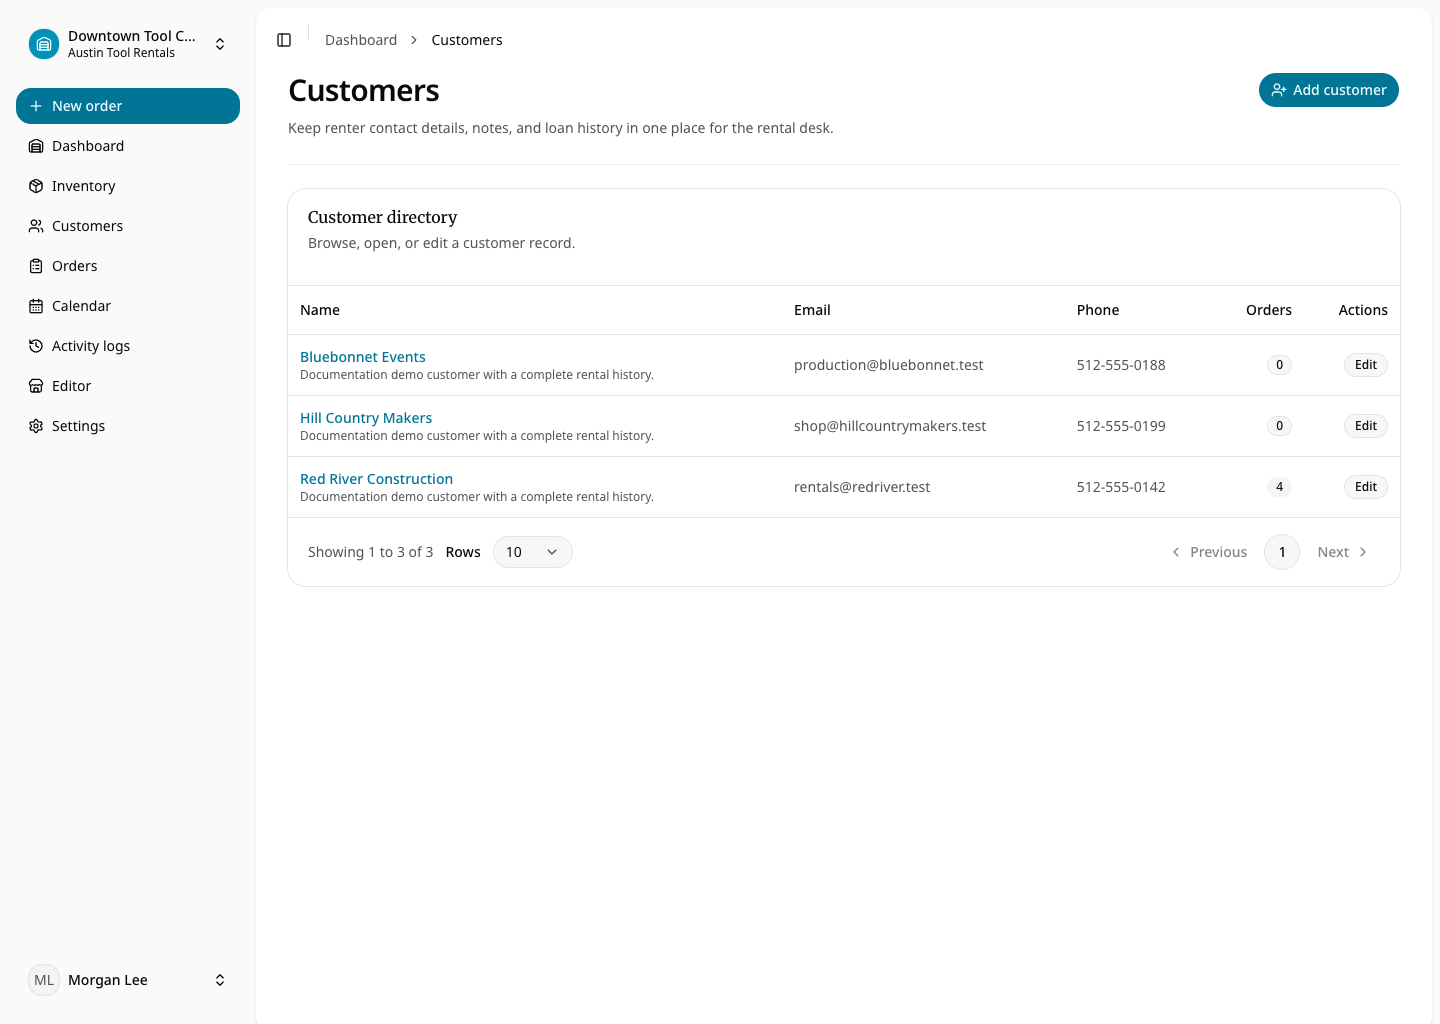Screen dimensions: 1440x1024
Task: Go to the Previous page
Action: (1209, 552)
